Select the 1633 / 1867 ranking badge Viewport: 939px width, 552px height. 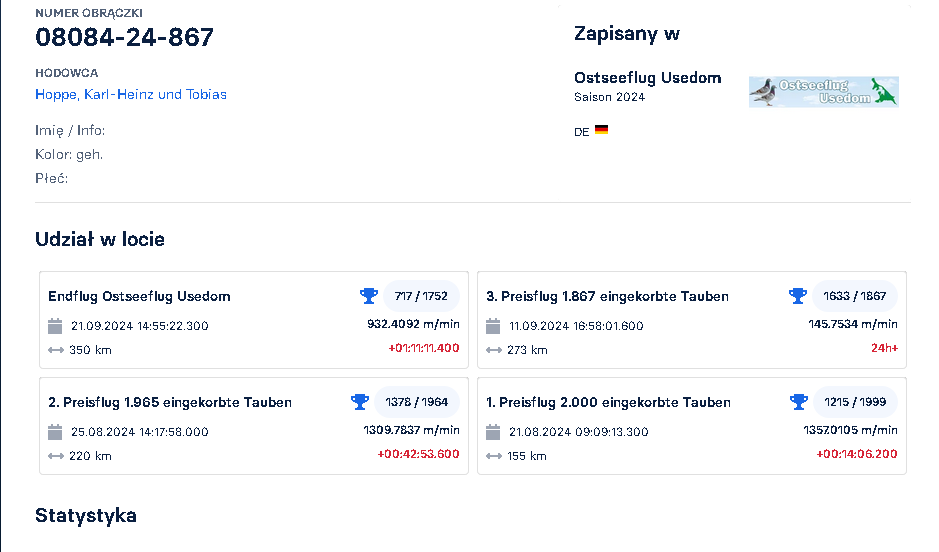tap(854, 296)
